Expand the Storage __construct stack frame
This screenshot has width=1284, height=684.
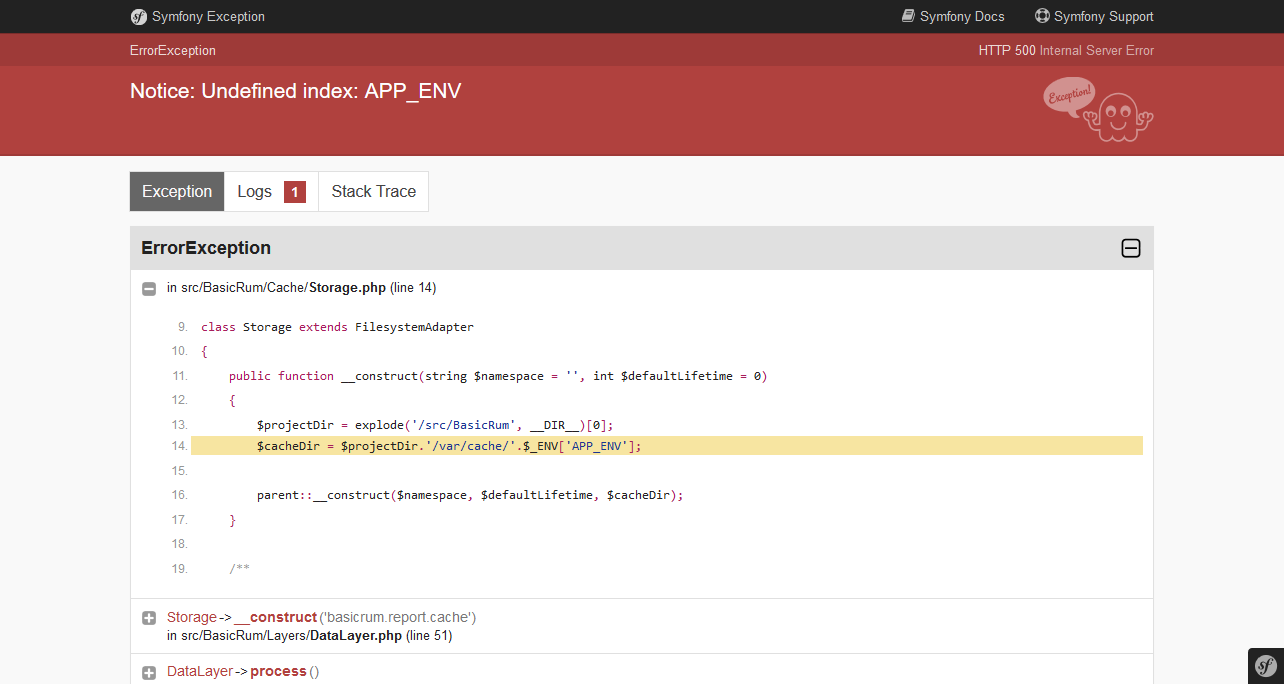click(x=148, y=617)
